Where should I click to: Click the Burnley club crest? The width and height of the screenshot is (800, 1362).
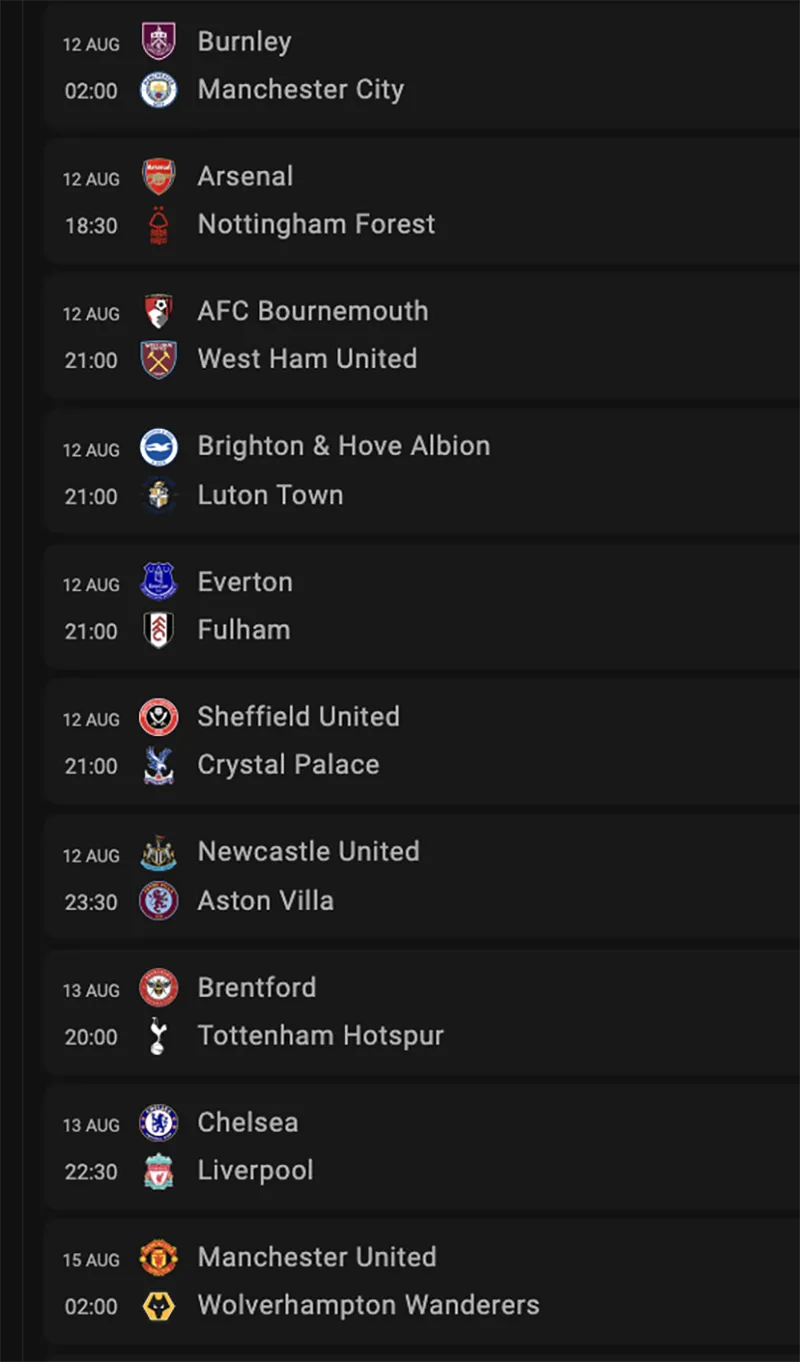click(x=159, y=42)
